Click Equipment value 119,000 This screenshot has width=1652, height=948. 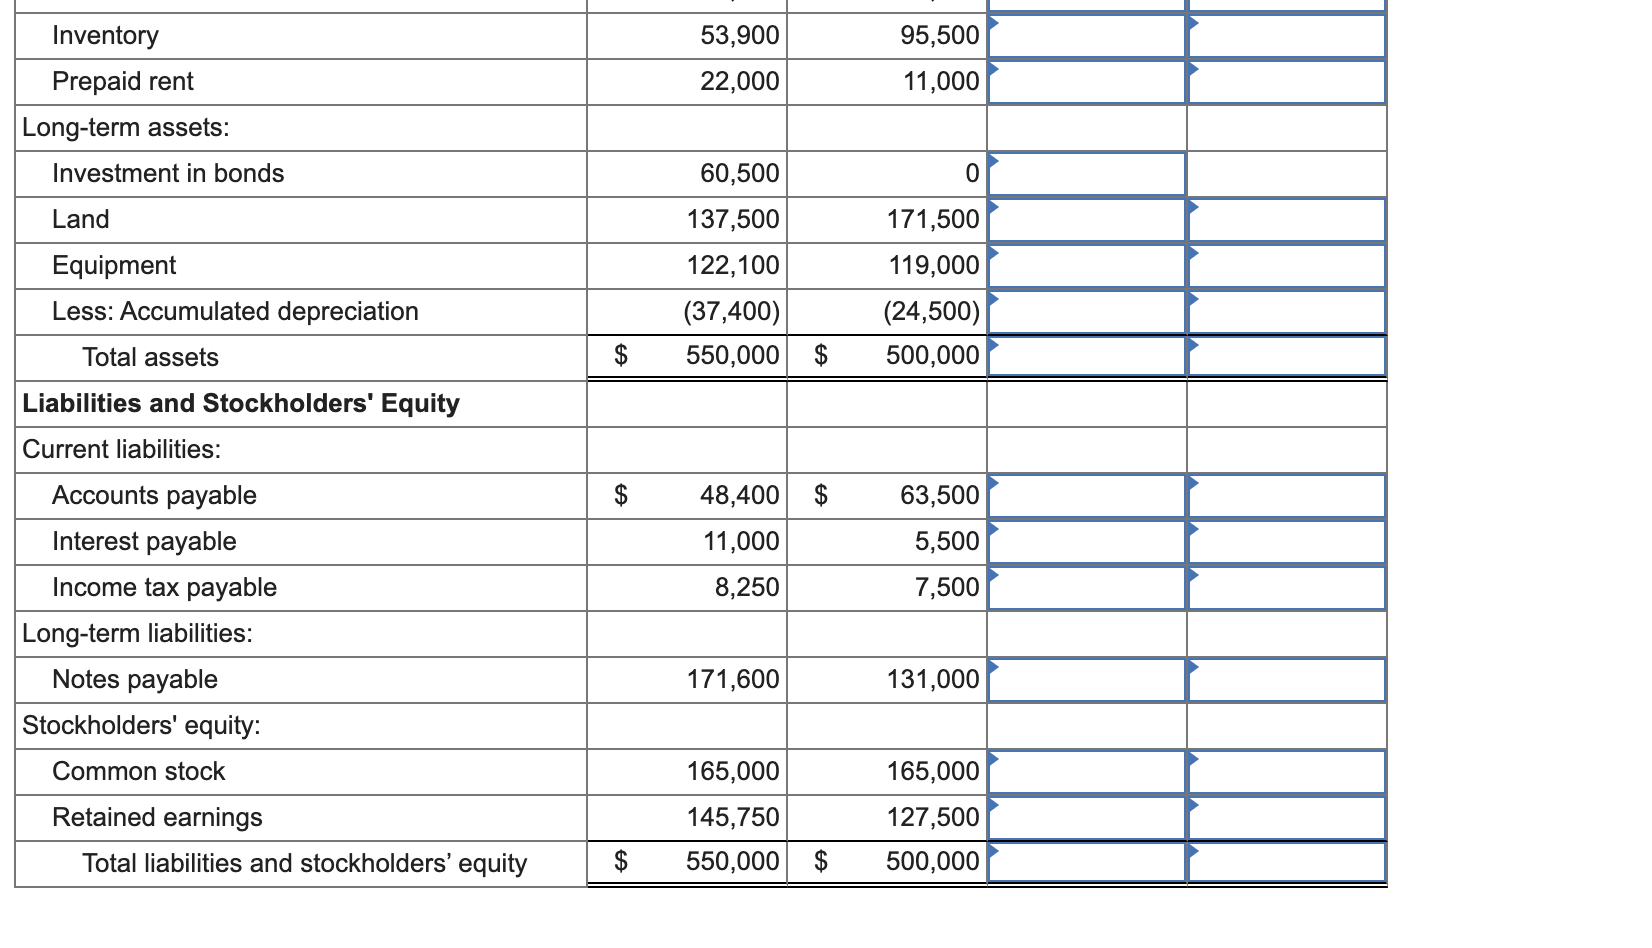(934, 266)
